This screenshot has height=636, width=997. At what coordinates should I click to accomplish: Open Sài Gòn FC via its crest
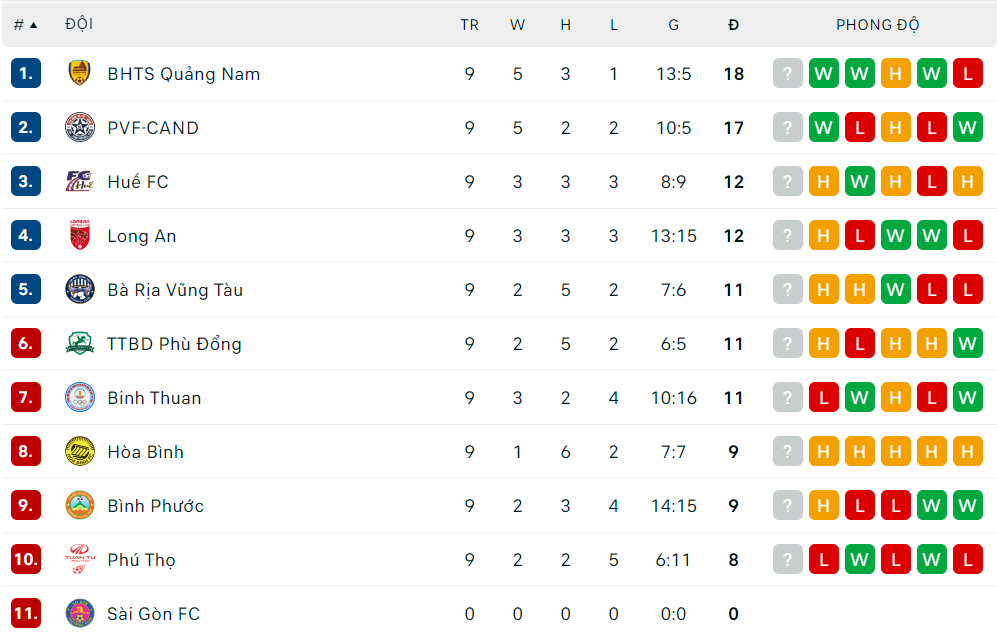(x=79, y=614)
